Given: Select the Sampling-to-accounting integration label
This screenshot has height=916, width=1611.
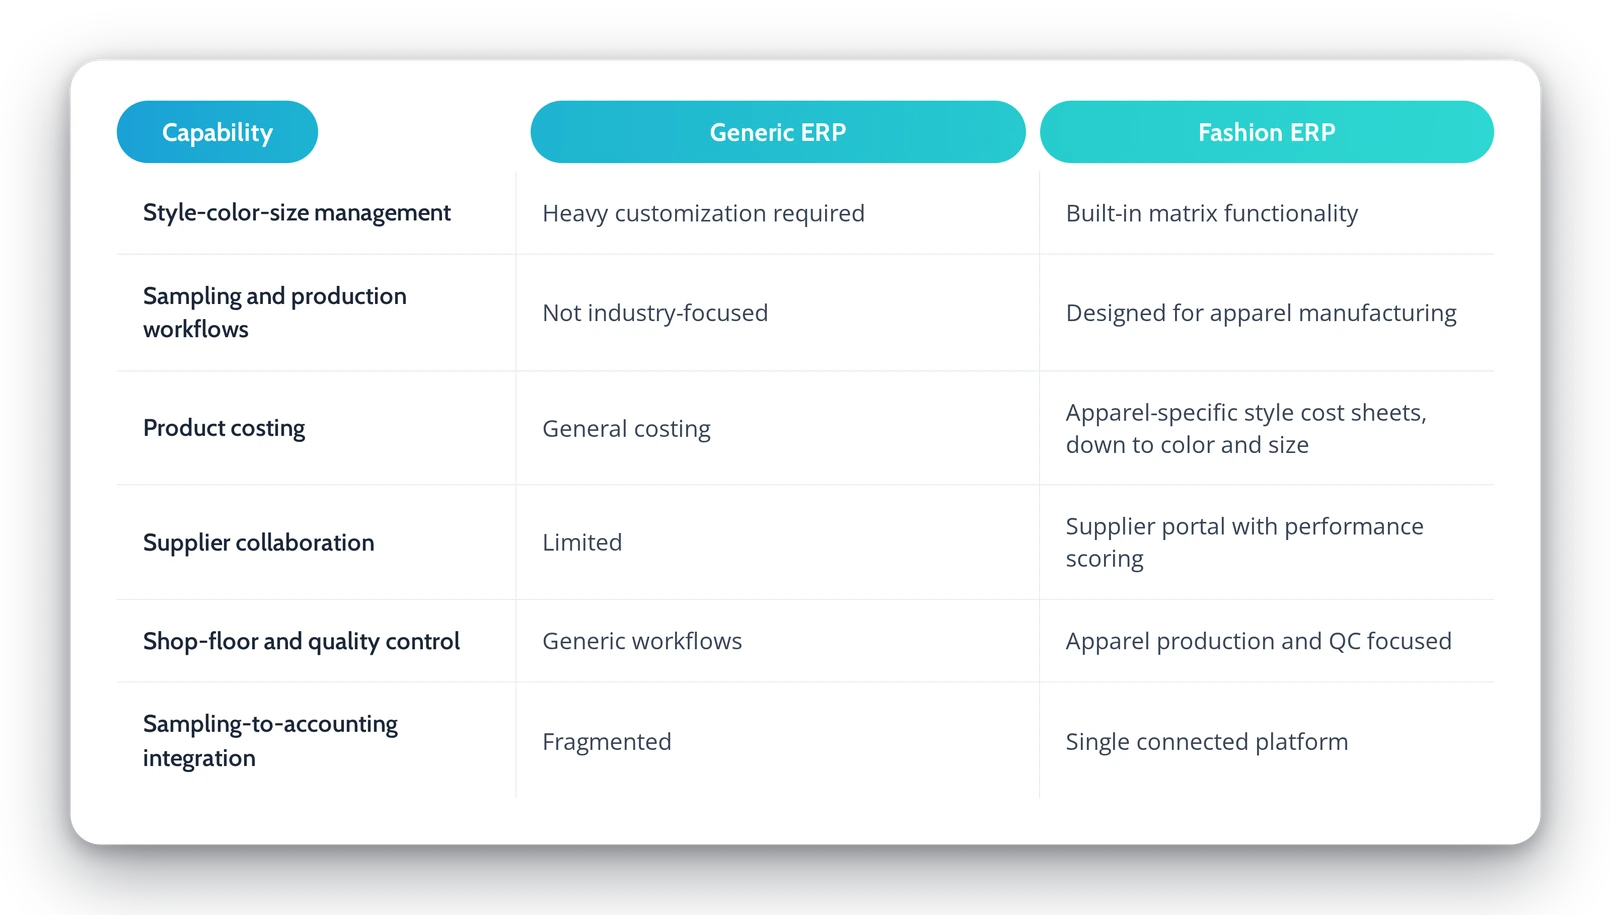Looking at the screenshot, I should coord(270,740).
